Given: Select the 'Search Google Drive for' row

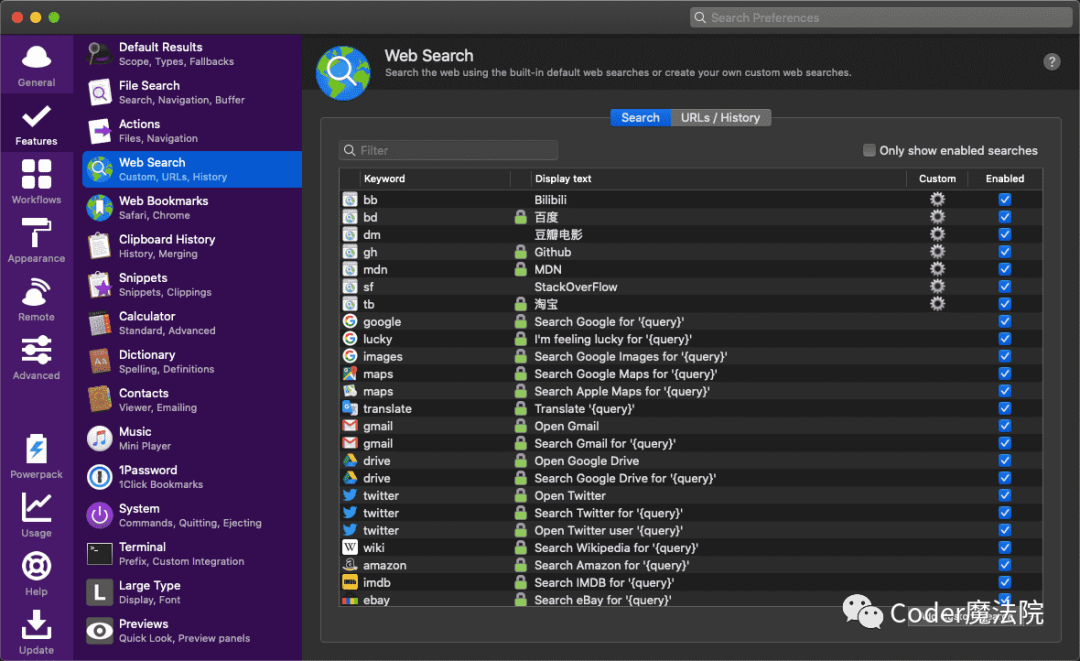Looking at the screenshot, I should tap(691, 478).
